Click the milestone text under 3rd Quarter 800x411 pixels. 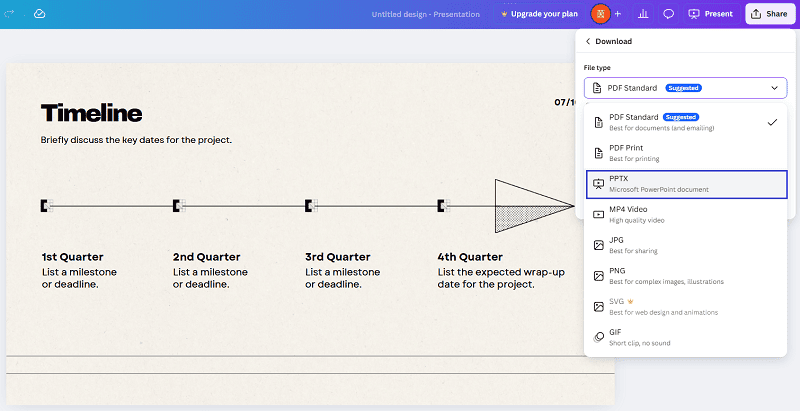(x=342, y=278)
